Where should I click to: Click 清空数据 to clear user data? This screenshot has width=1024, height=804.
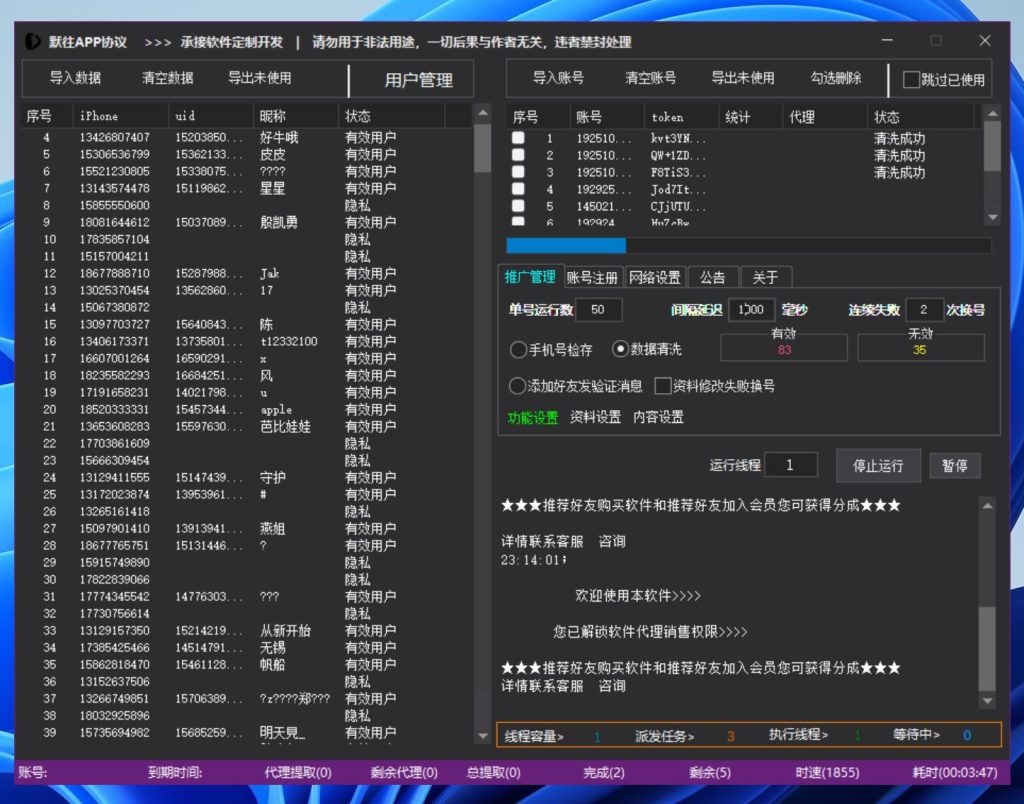(167, 78)
